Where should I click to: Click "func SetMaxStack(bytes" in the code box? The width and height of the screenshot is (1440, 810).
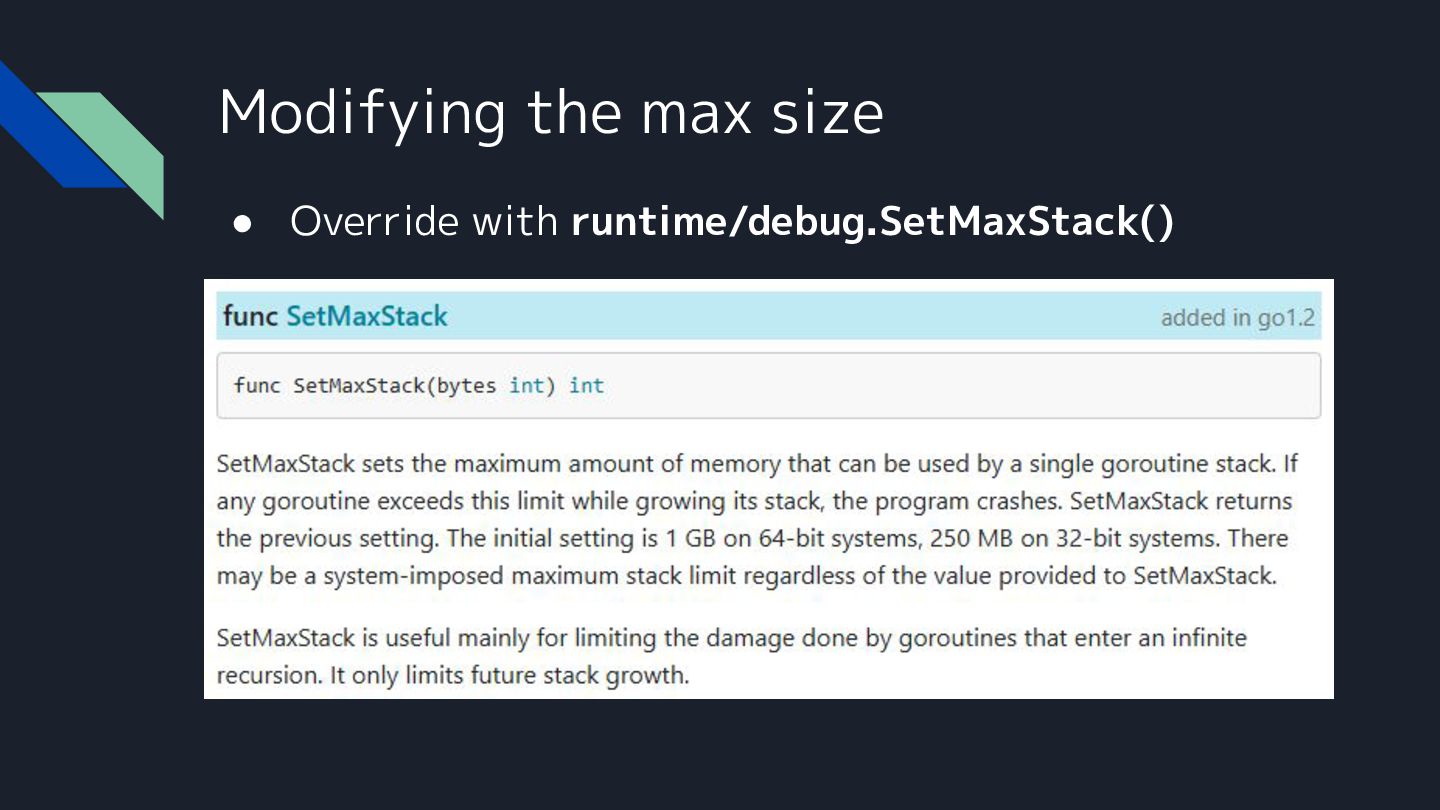[x=365, y=385]
